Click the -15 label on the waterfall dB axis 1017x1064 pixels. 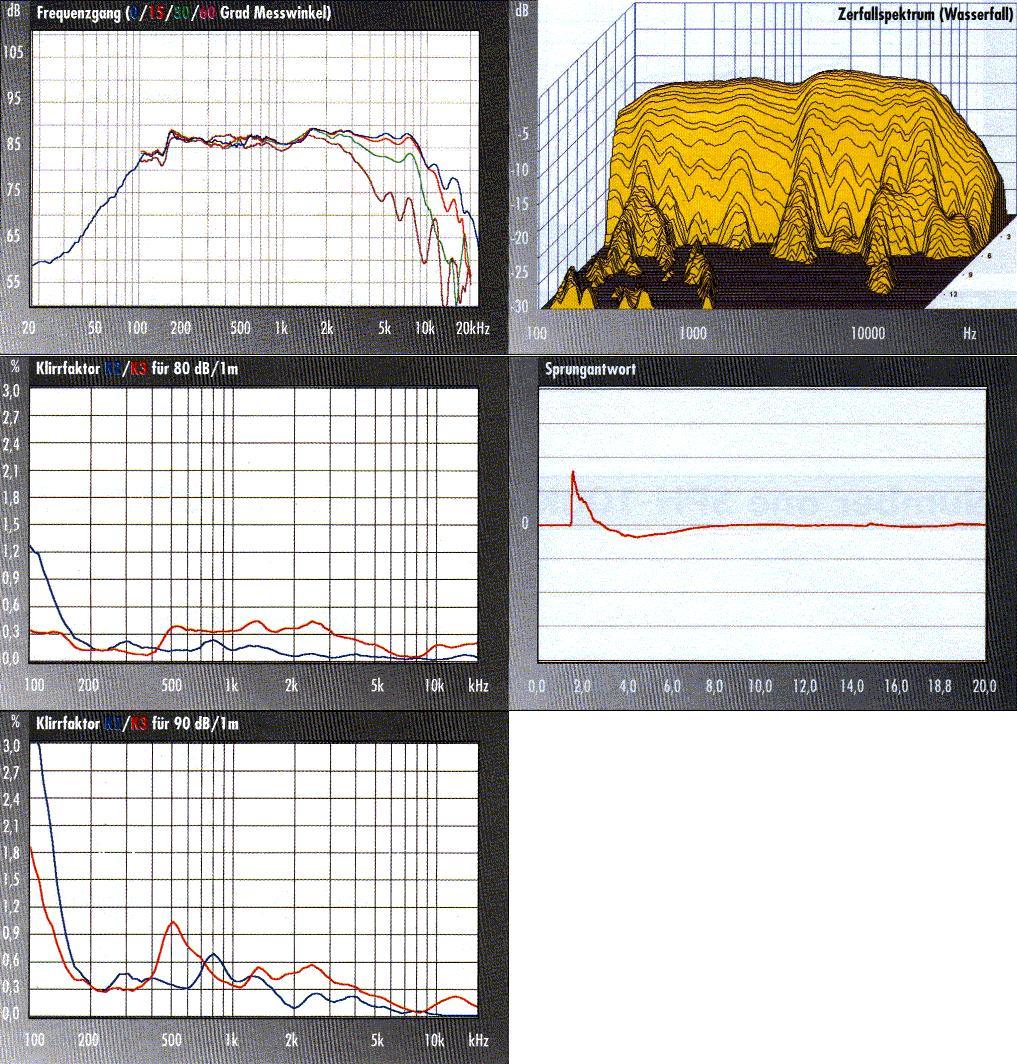520,204
